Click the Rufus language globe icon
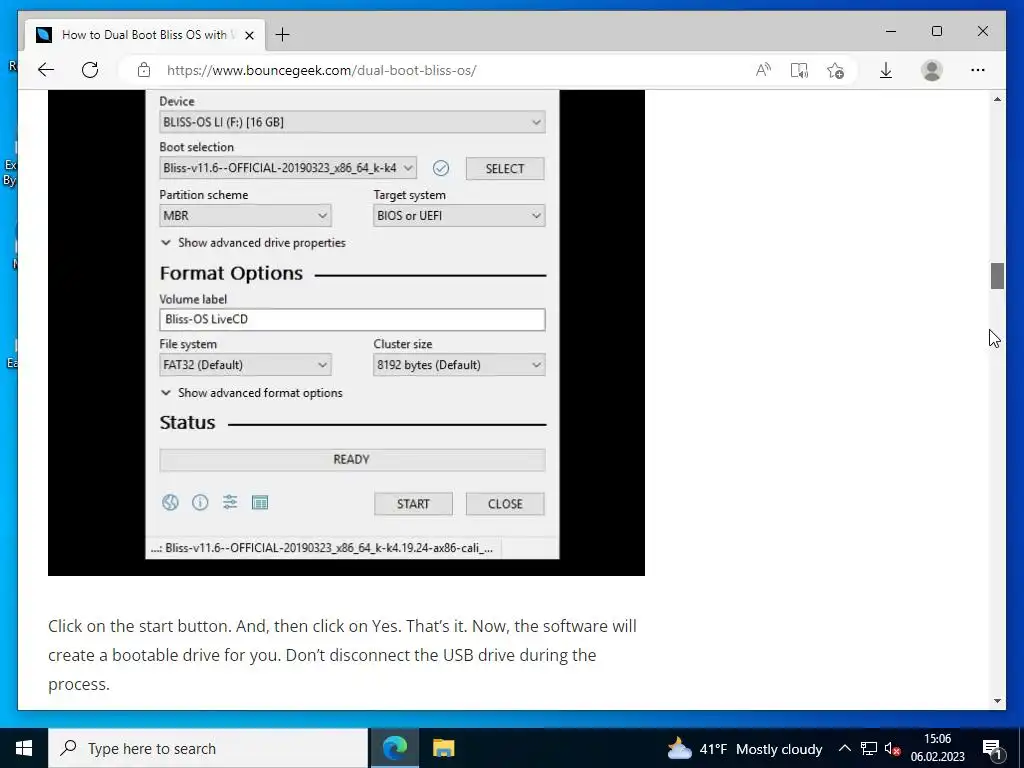The height and width of the screenshot is (768, 1024). [170, 502]
